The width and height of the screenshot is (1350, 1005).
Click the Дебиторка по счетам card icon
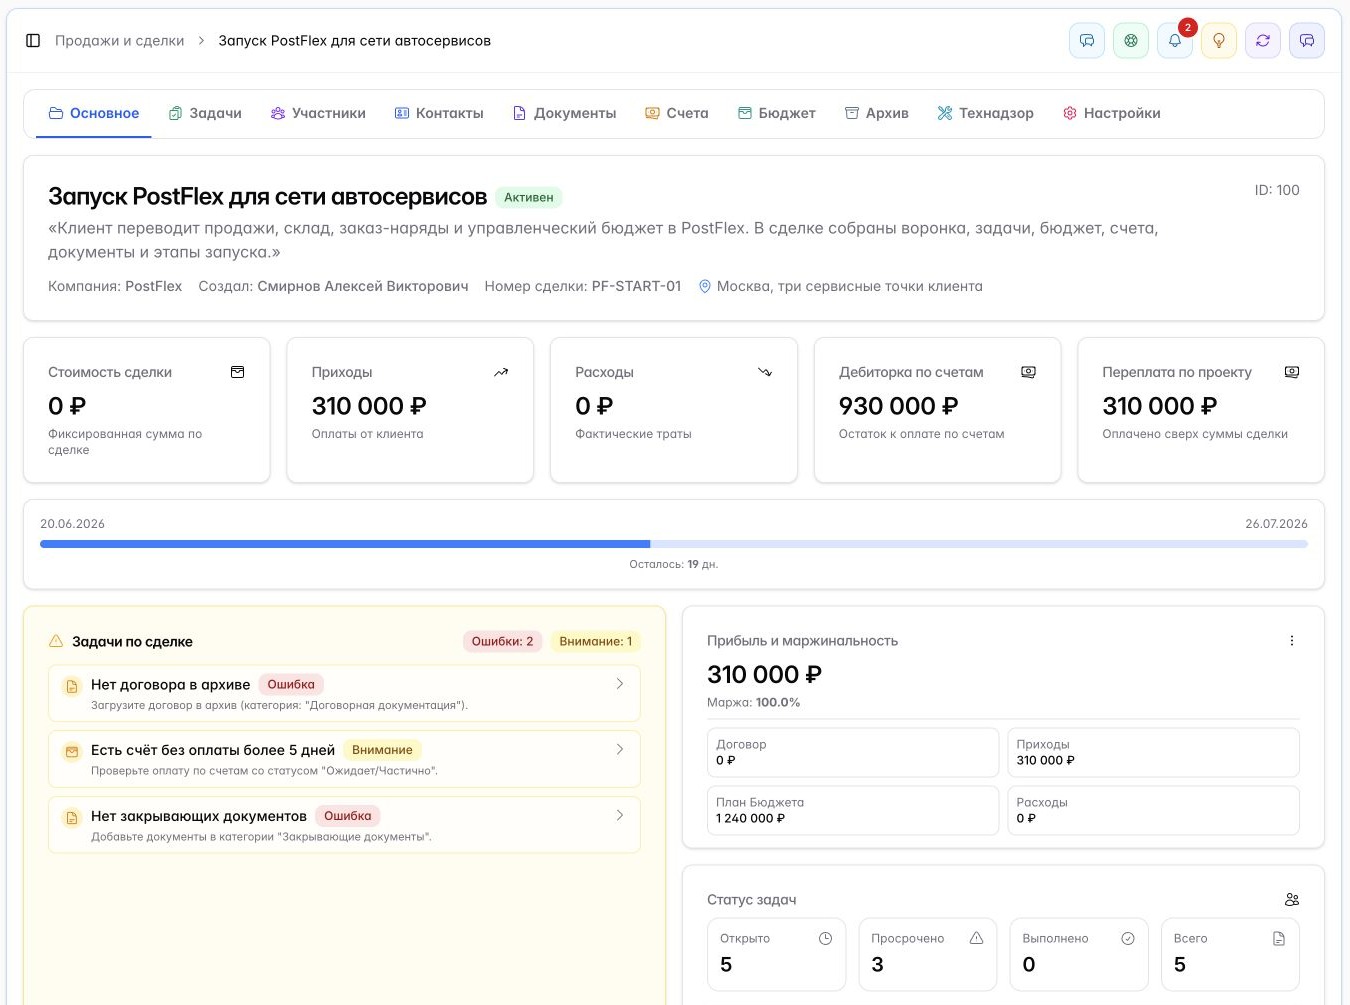1028,372
